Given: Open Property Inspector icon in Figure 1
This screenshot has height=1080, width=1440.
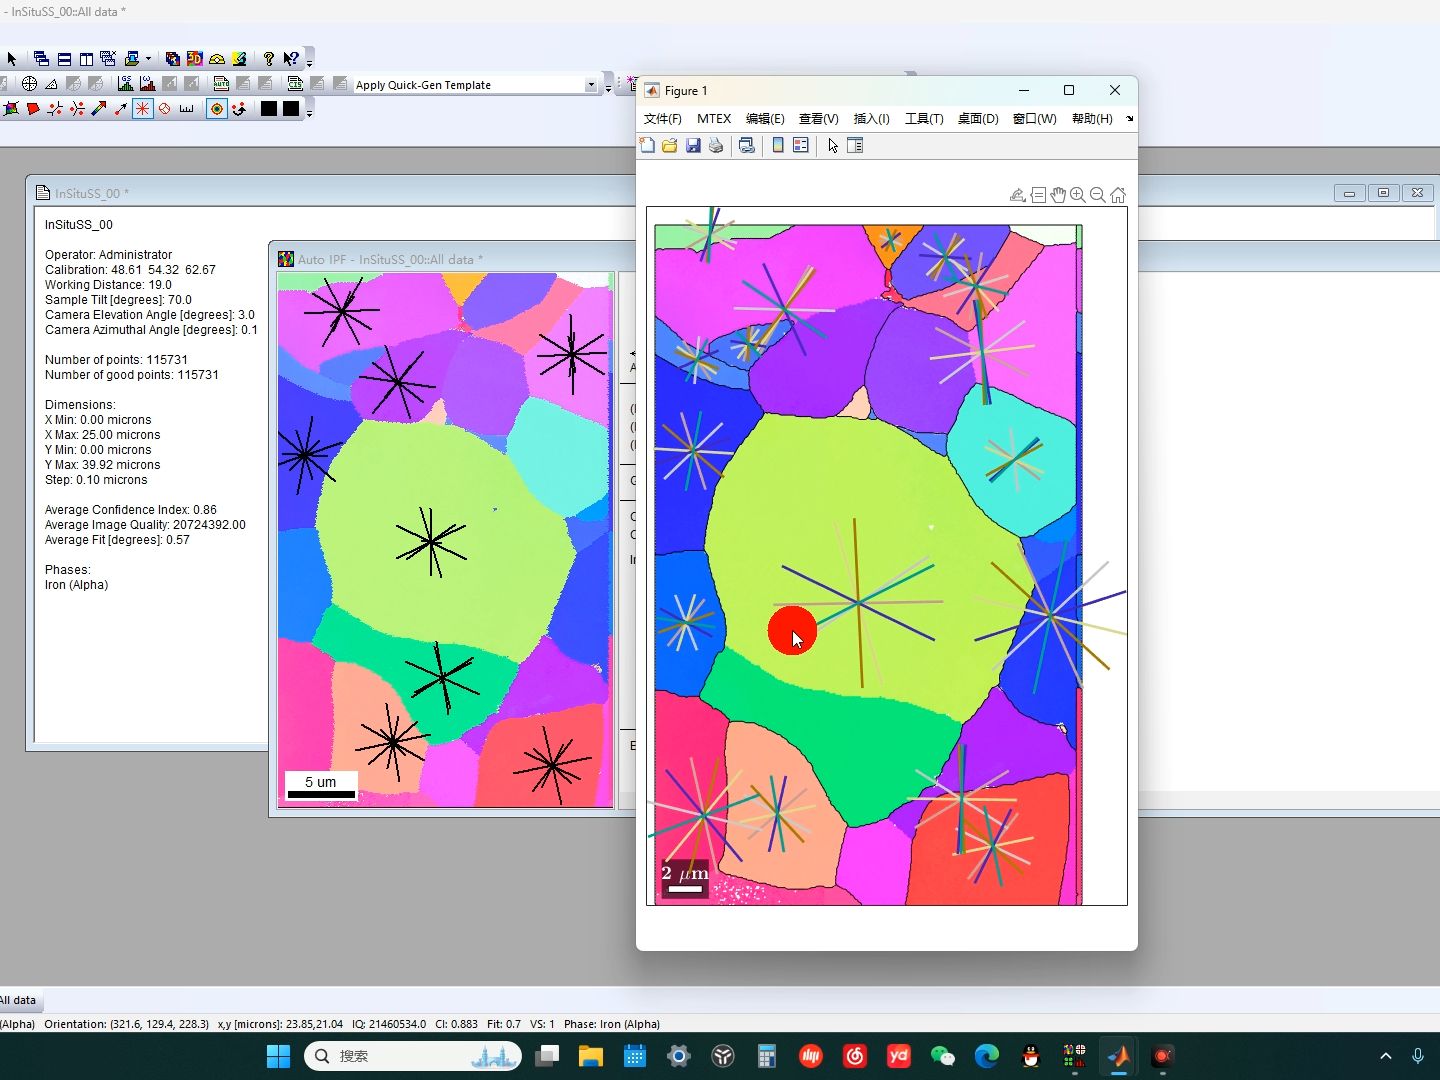Looking at the screenshot, I should [x=855, y=146].
